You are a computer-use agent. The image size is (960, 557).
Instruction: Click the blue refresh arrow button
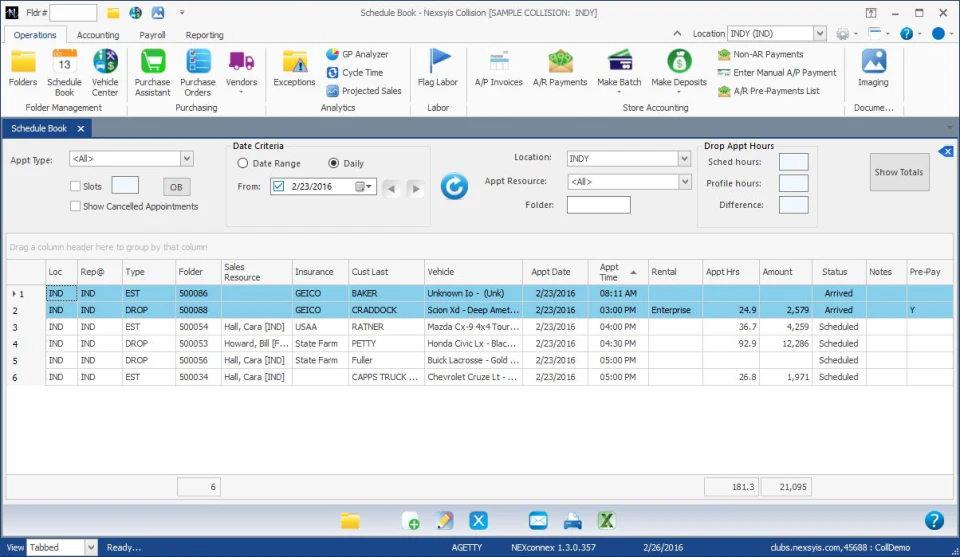pyautogui.click(x=454, y=186)
